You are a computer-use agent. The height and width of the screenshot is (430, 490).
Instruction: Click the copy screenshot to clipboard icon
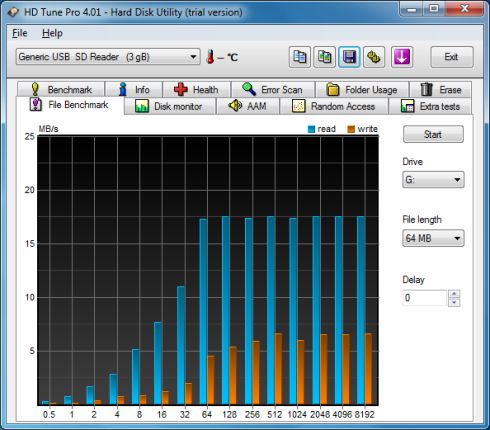324,57
